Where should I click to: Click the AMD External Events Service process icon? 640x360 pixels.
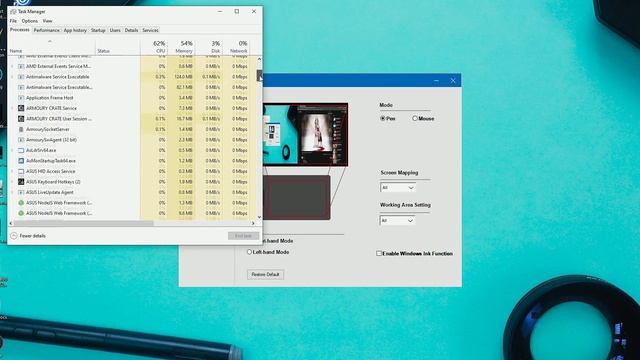click(21, 66)
